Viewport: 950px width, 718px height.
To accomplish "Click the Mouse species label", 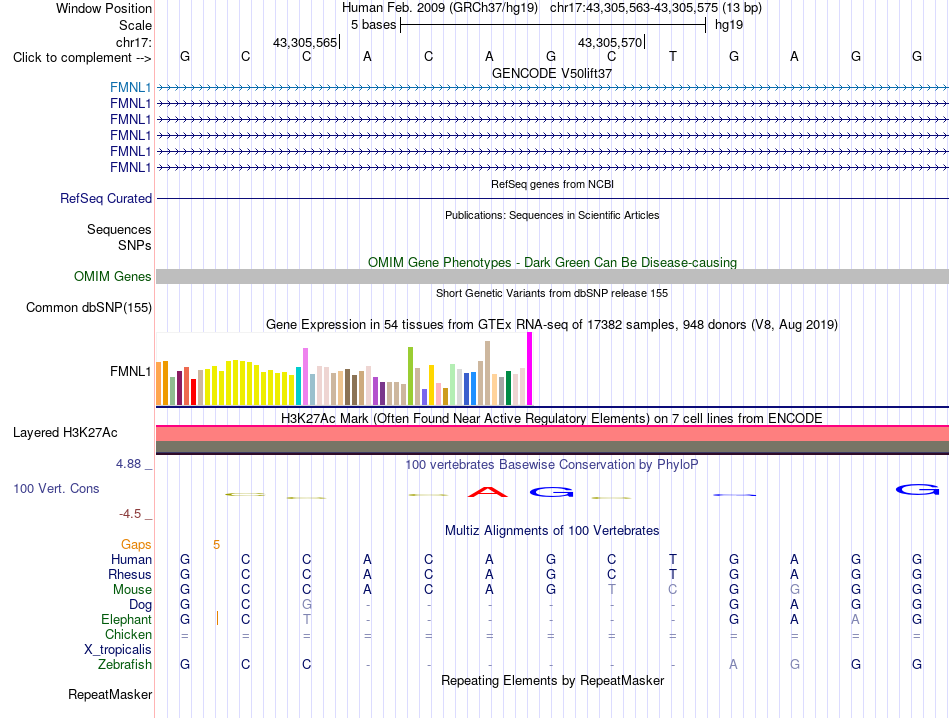I will pyautogui.click(x=132, y=590).
